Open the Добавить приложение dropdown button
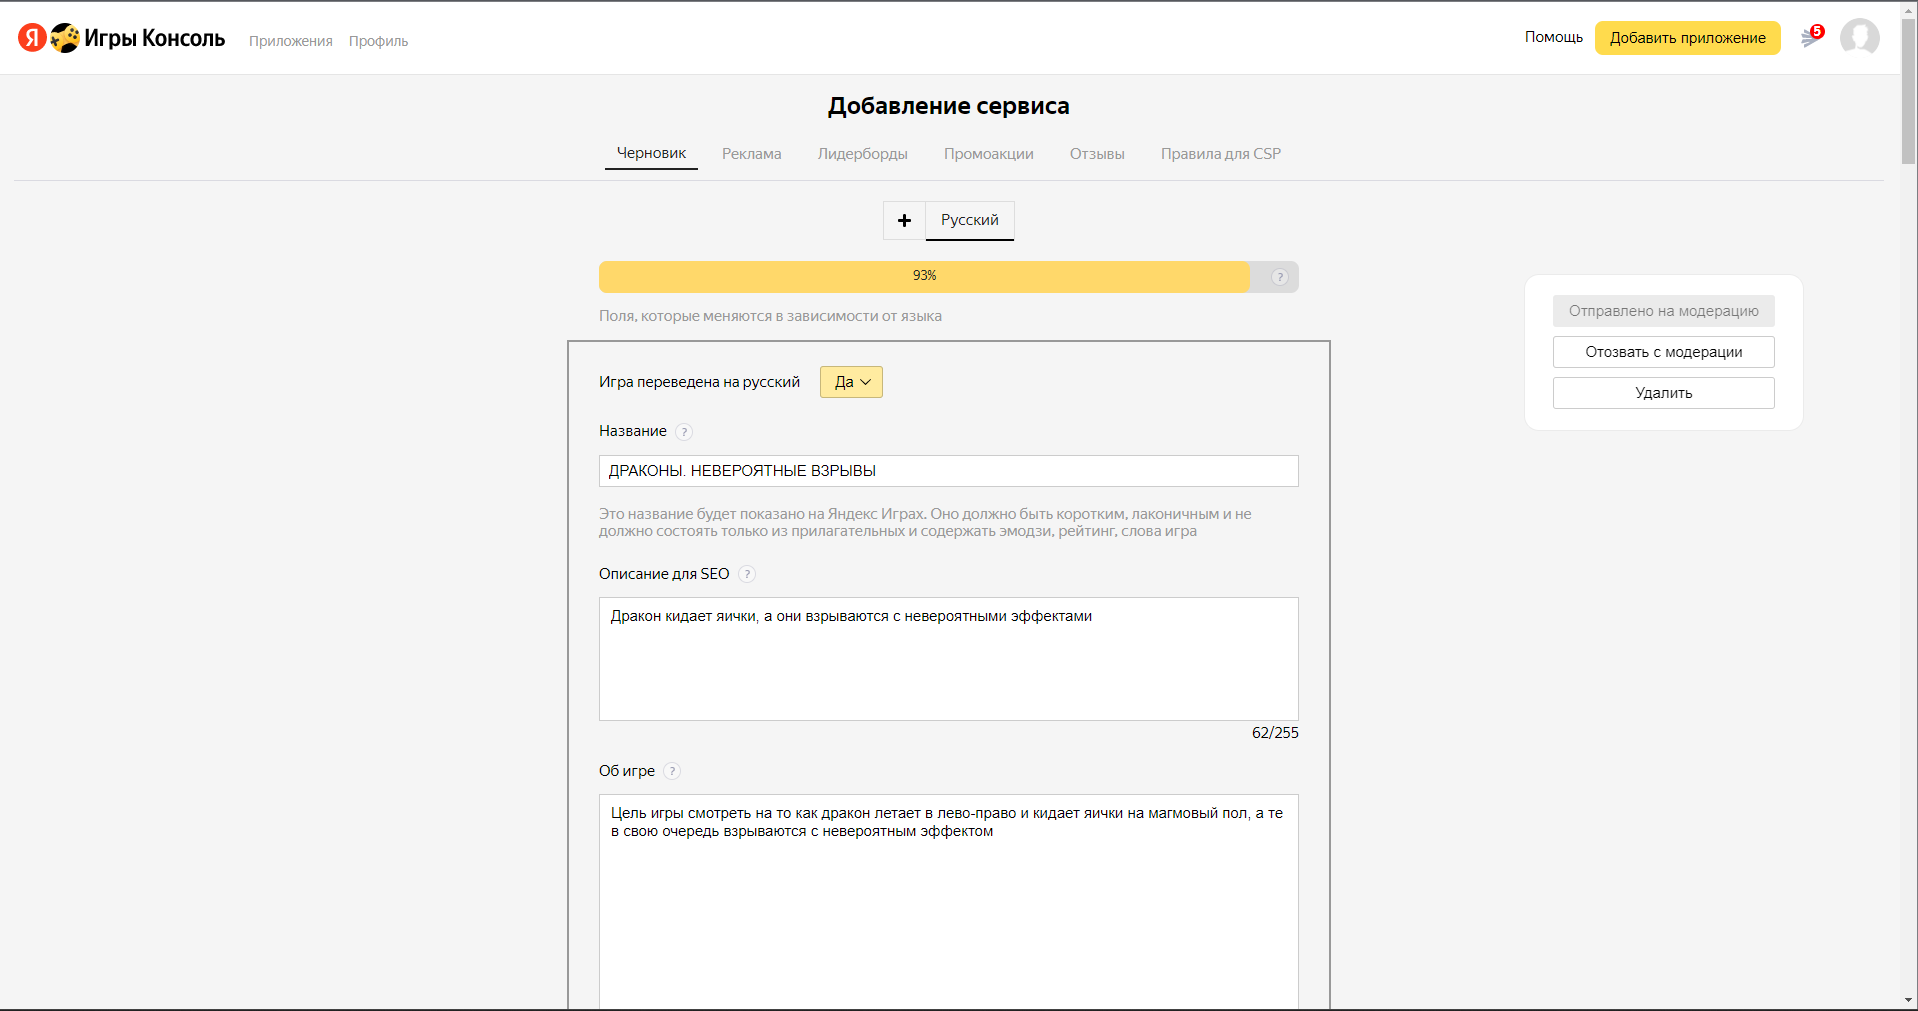1918x1011 pixels. [1687, 38]
